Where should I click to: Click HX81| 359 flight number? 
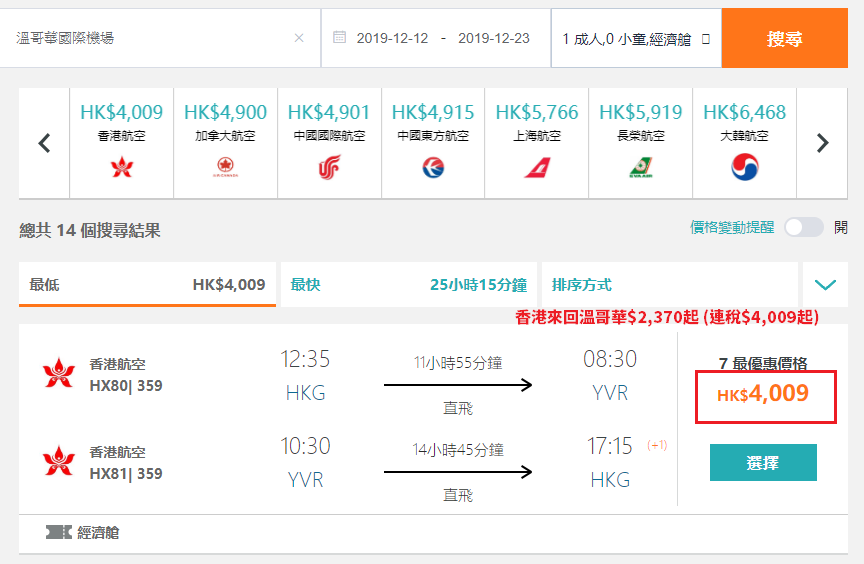pyautogui.click(x=126, y=474)
